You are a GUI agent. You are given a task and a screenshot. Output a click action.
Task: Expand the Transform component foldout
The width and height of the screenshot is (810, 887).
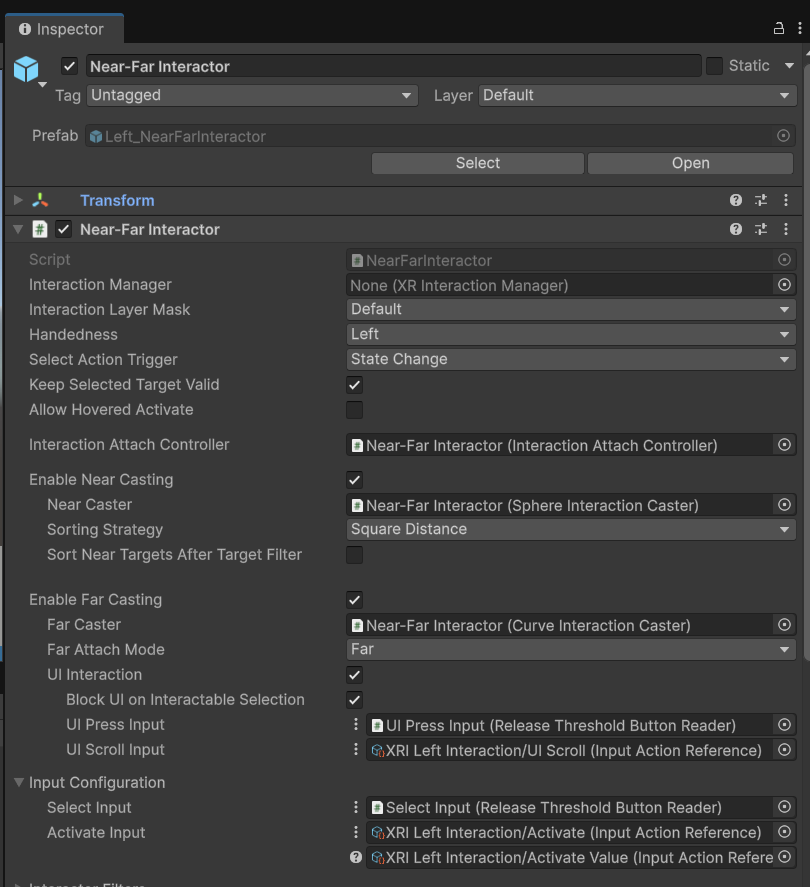[x=18, y=200]
